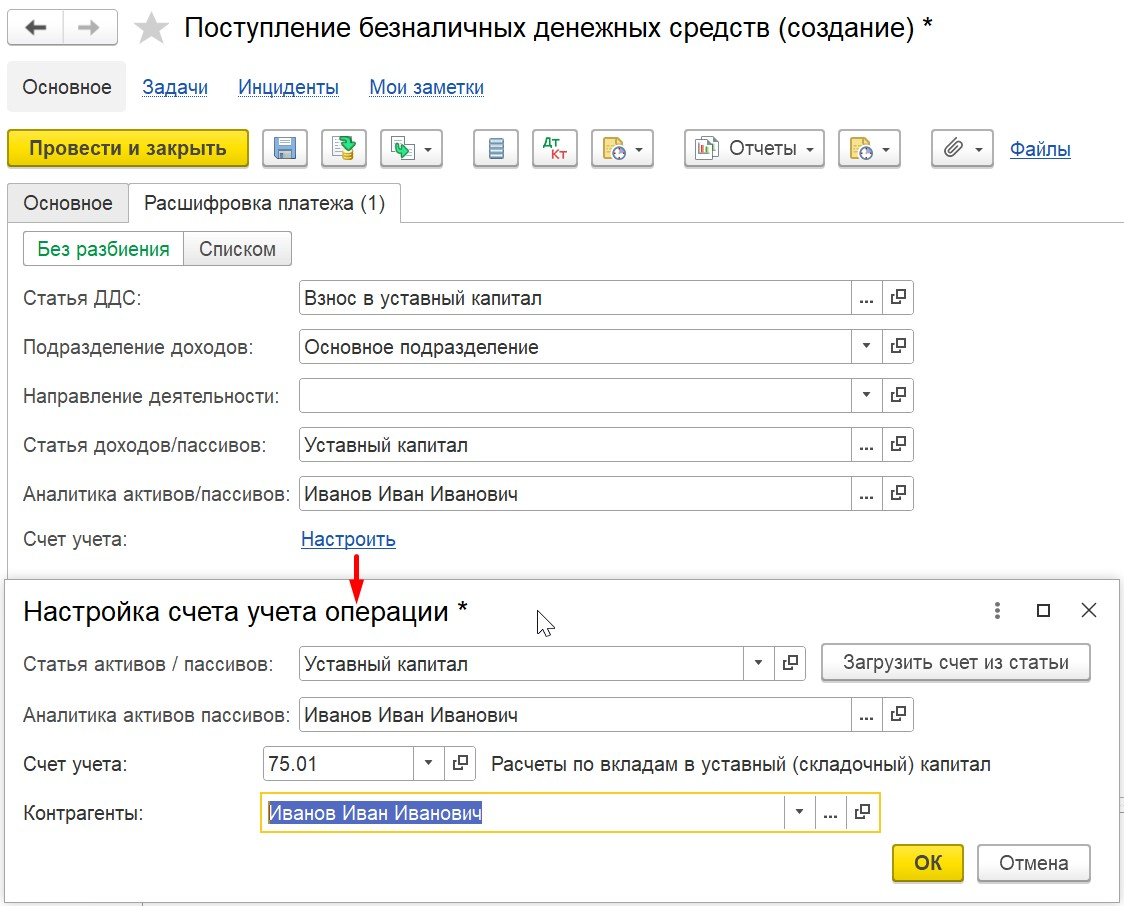
Task: Open the Подразделение доходов item form
Action: (897, 346)
